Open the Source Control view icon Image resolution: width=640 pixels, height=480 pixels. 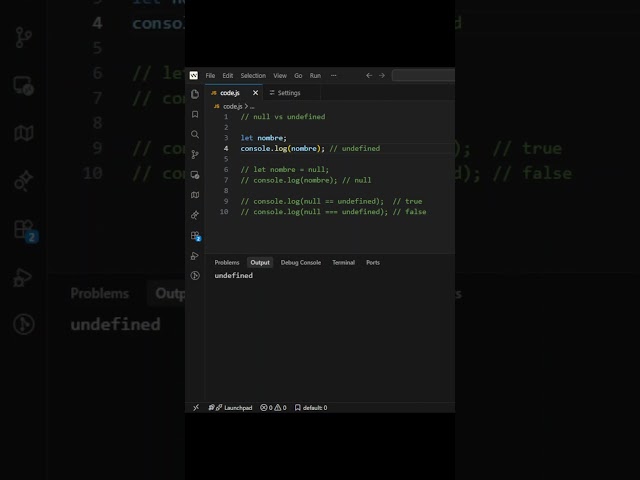(x=195, y=155)
